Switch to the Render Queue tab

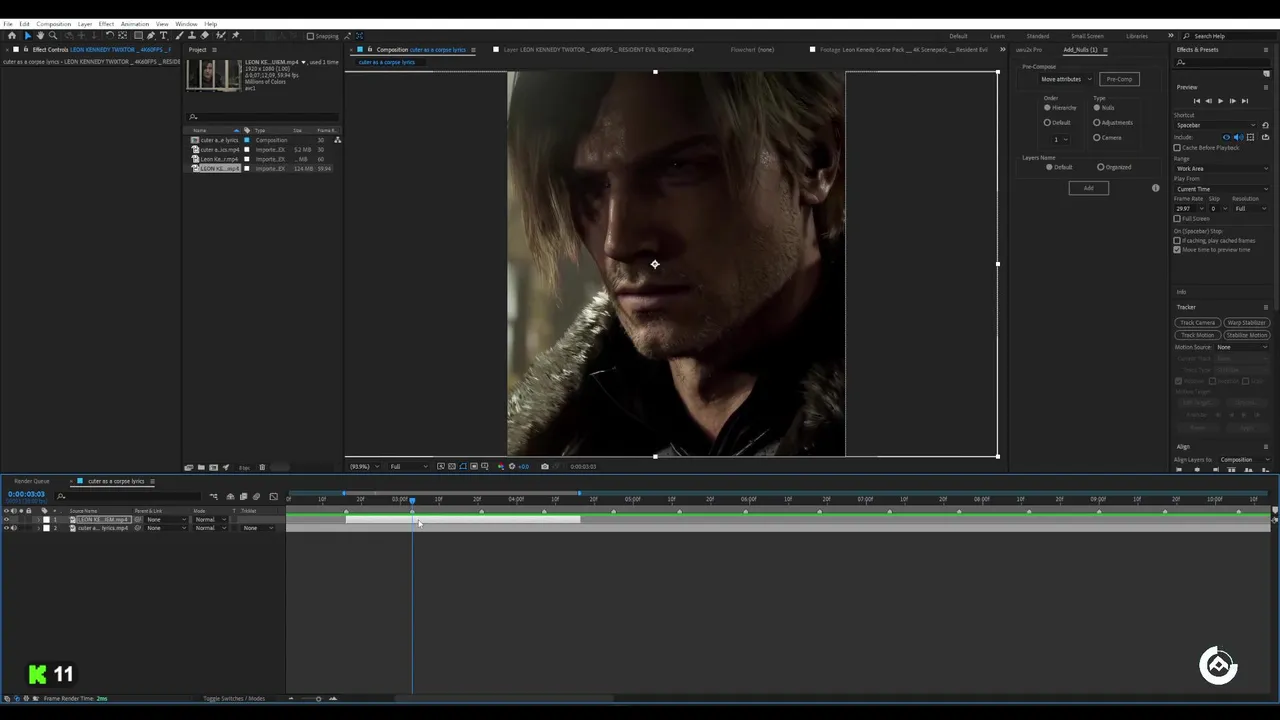pyautogui.click(x=32, y=481)
